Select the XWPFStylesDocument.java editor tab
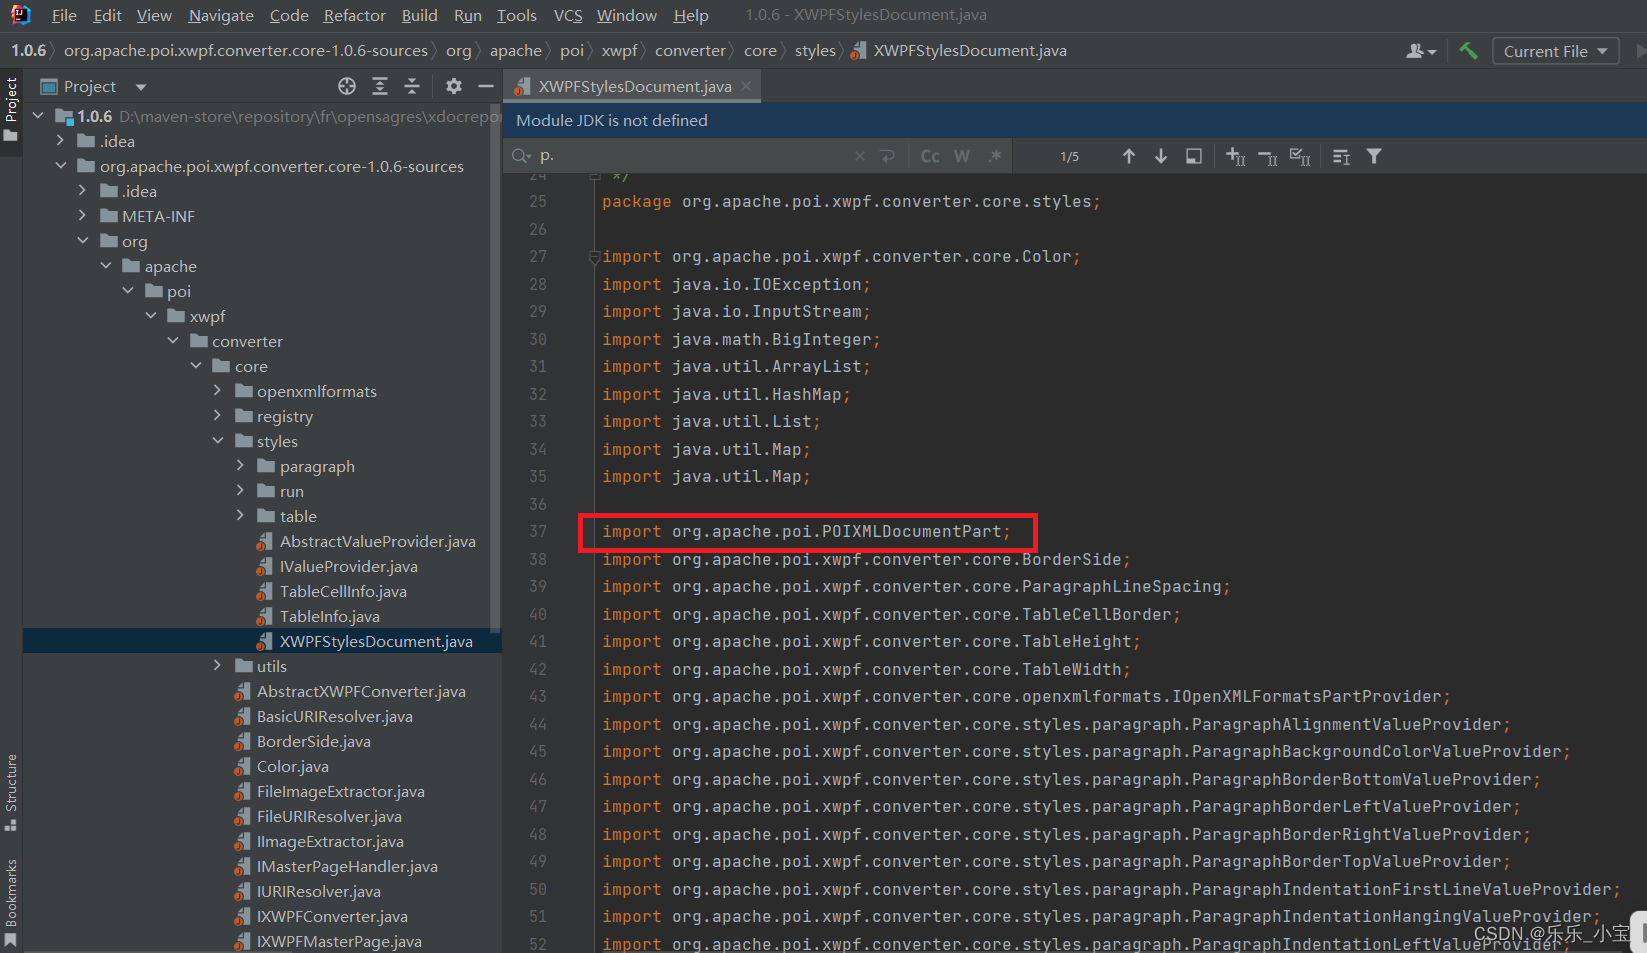This screenshot has height=953, width=1647. tap(632, 86)
